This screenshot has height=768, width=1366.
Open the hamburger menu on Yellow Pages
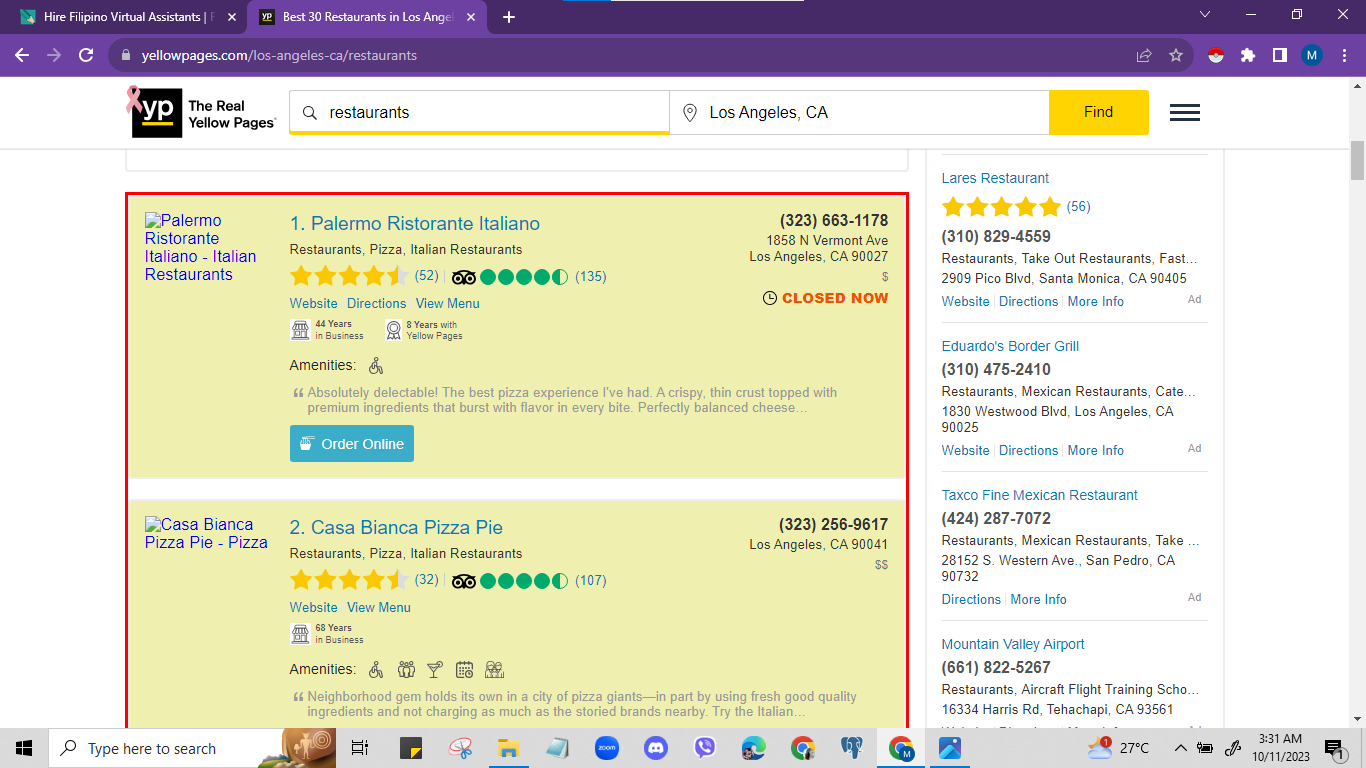coord(1185,113)
